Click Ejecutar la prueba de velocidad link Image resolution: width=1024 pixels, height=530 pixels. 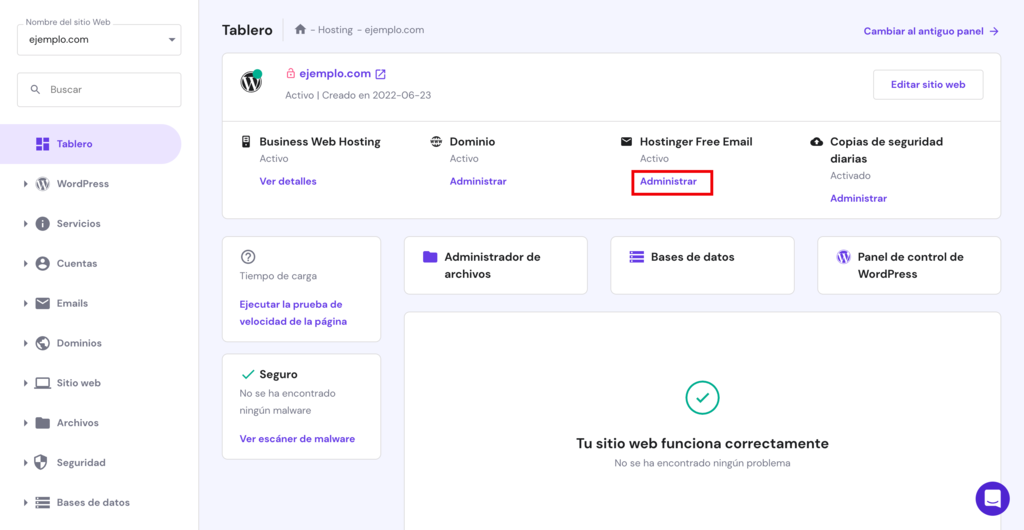[x=293, y=313]
